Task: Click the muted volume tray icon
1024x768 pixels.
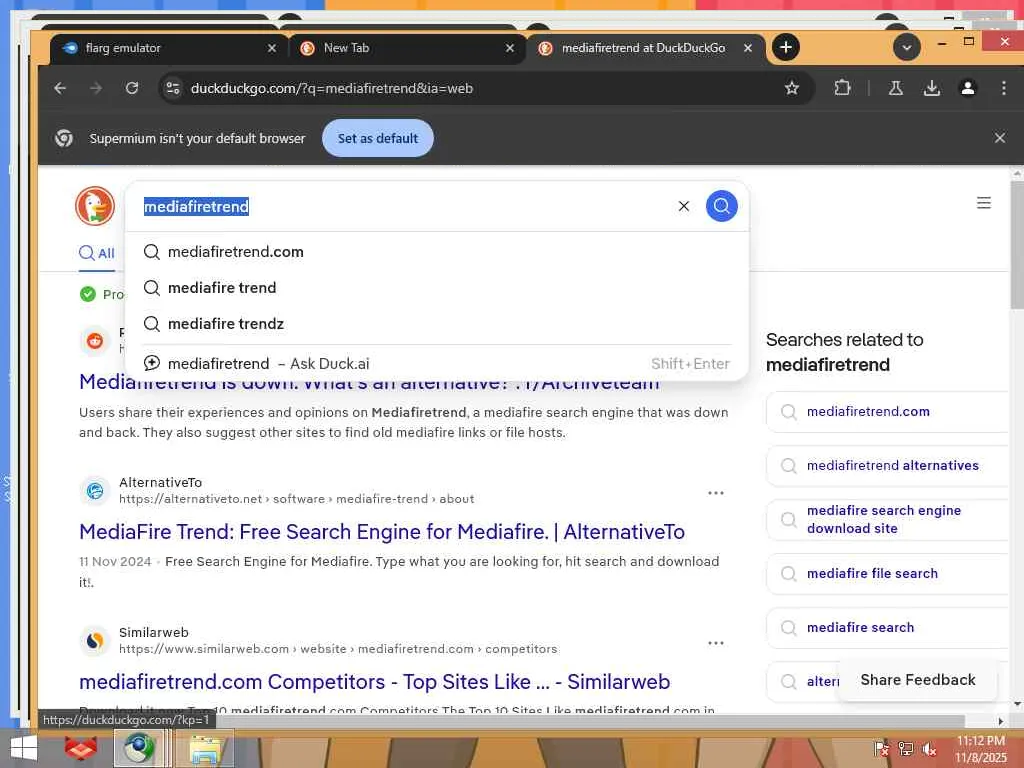Action: [x=929, y=749]
